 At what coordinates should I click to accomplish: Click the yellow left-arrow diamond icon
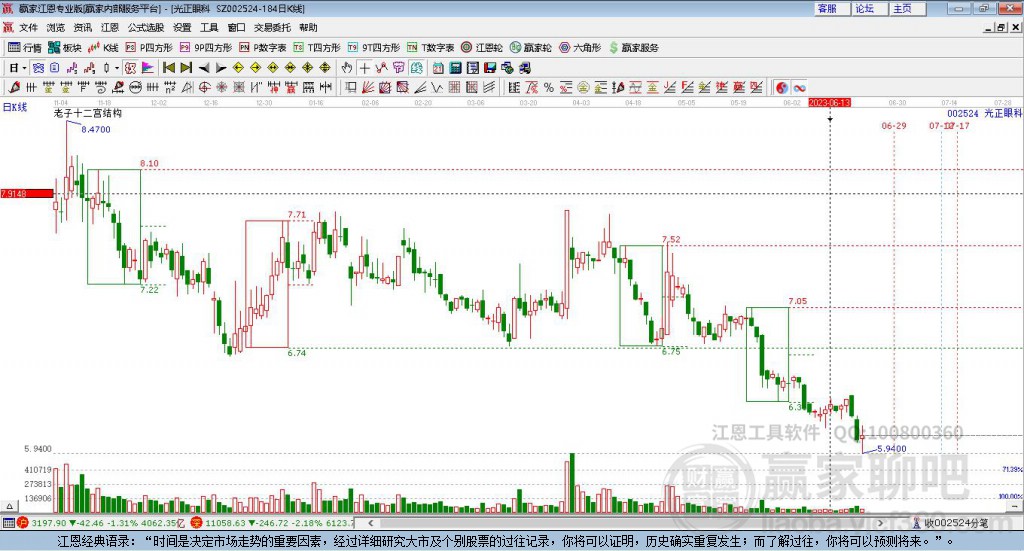pos(238,68)
